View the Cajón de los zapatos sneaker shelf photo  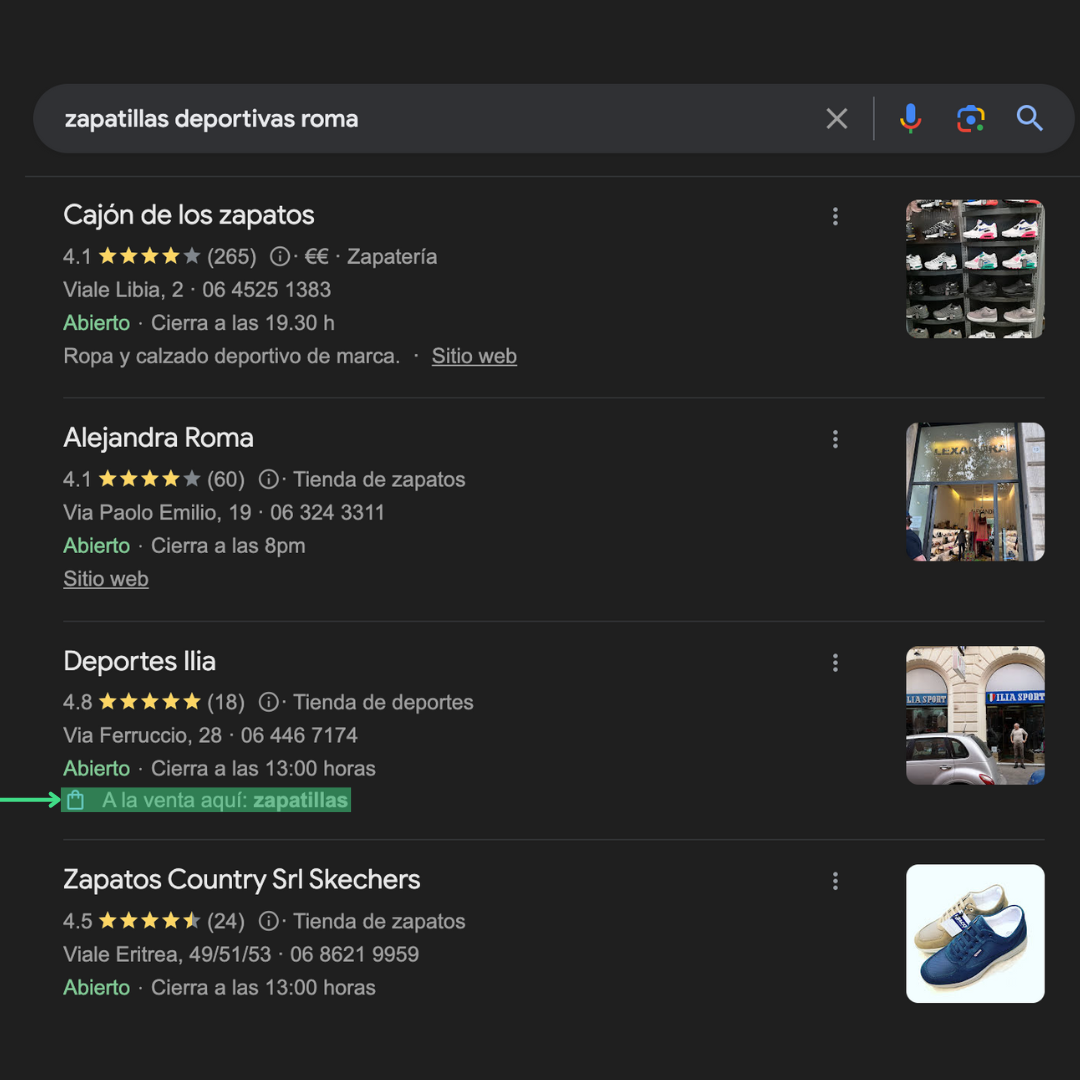(x=975, y=269)
